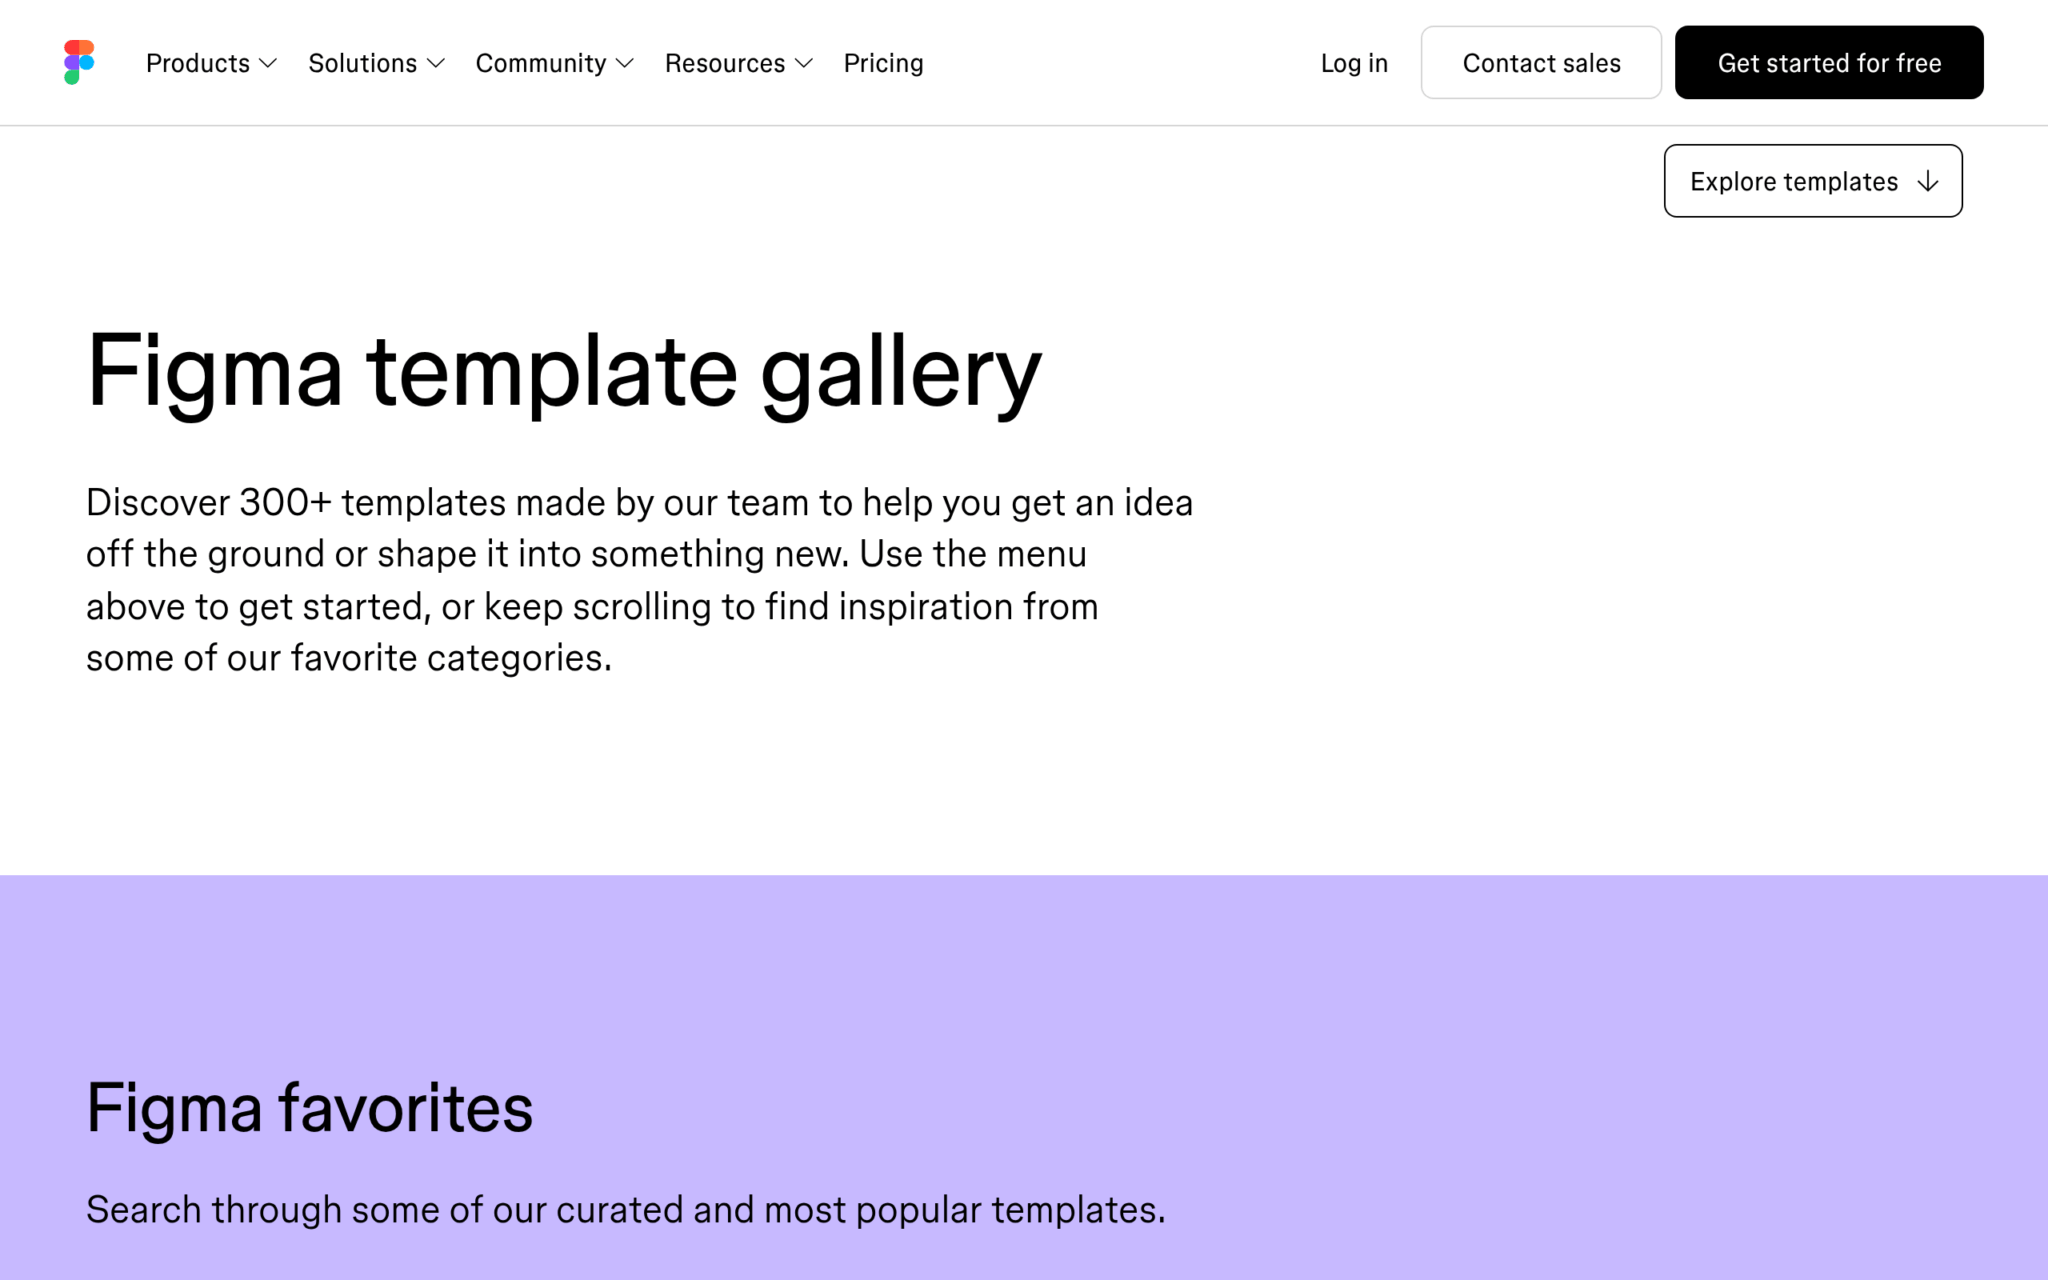Expand the Products chevron

268,63
